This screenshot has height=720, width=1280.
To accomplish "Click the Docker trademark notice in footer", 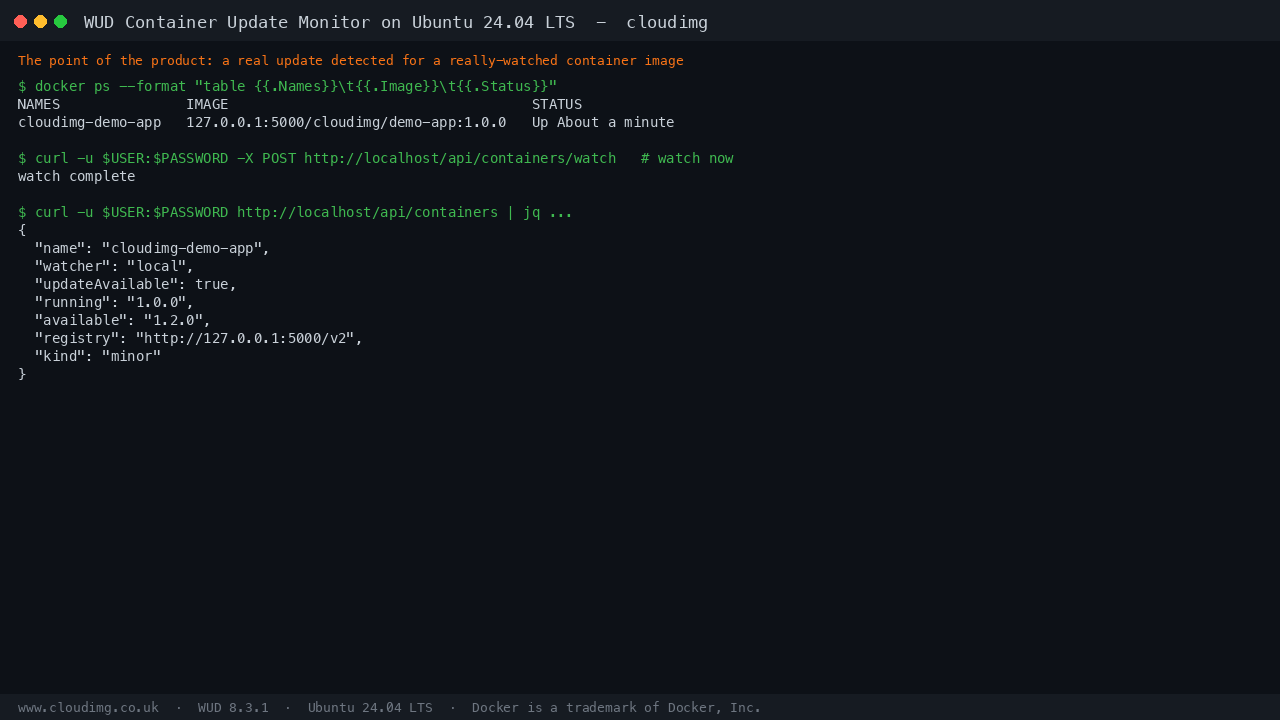I will click(x=616, y=707).
